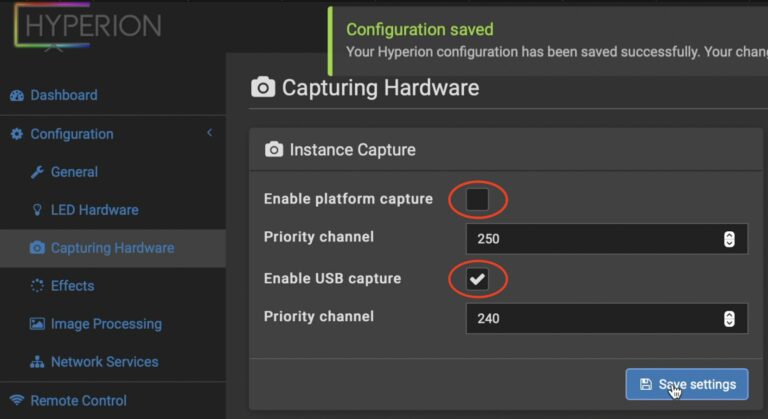The height and width of the screenshot is (419, 768).
Task: Click the Configuration gear icon
Action: 16,134
